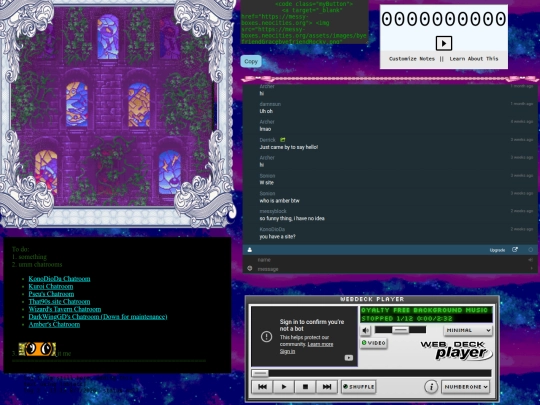Click the 'Just came by to say hello!' message
This screenshot has width=540, height=405.
(289, 147)
